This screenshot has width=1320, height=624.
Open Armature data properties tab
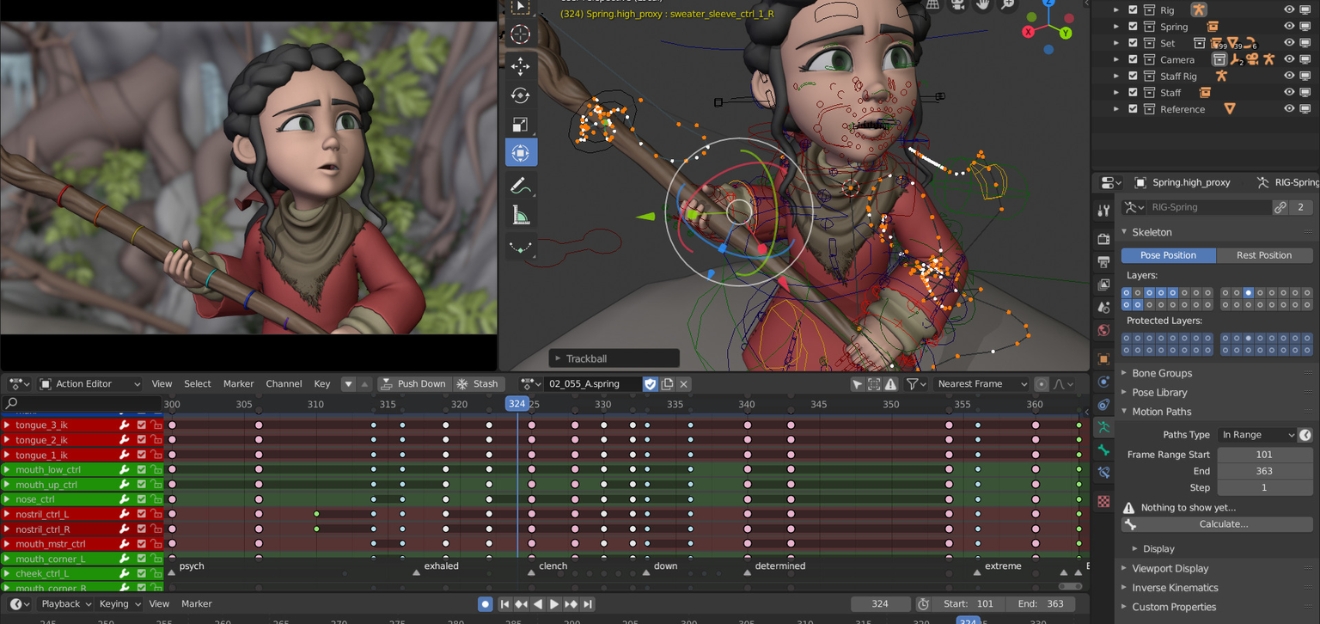(x=1104, y=427)
